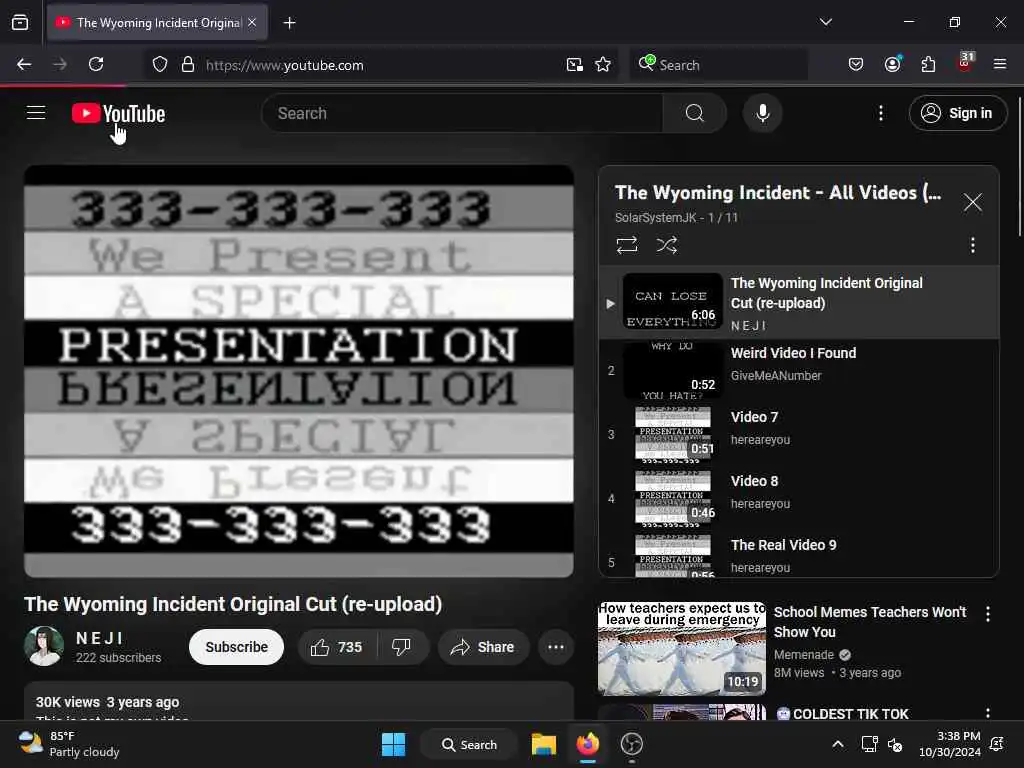The image size is (1024, 768).
Task: Like the video with thumbs up
Action: click(x=337, y=647)
